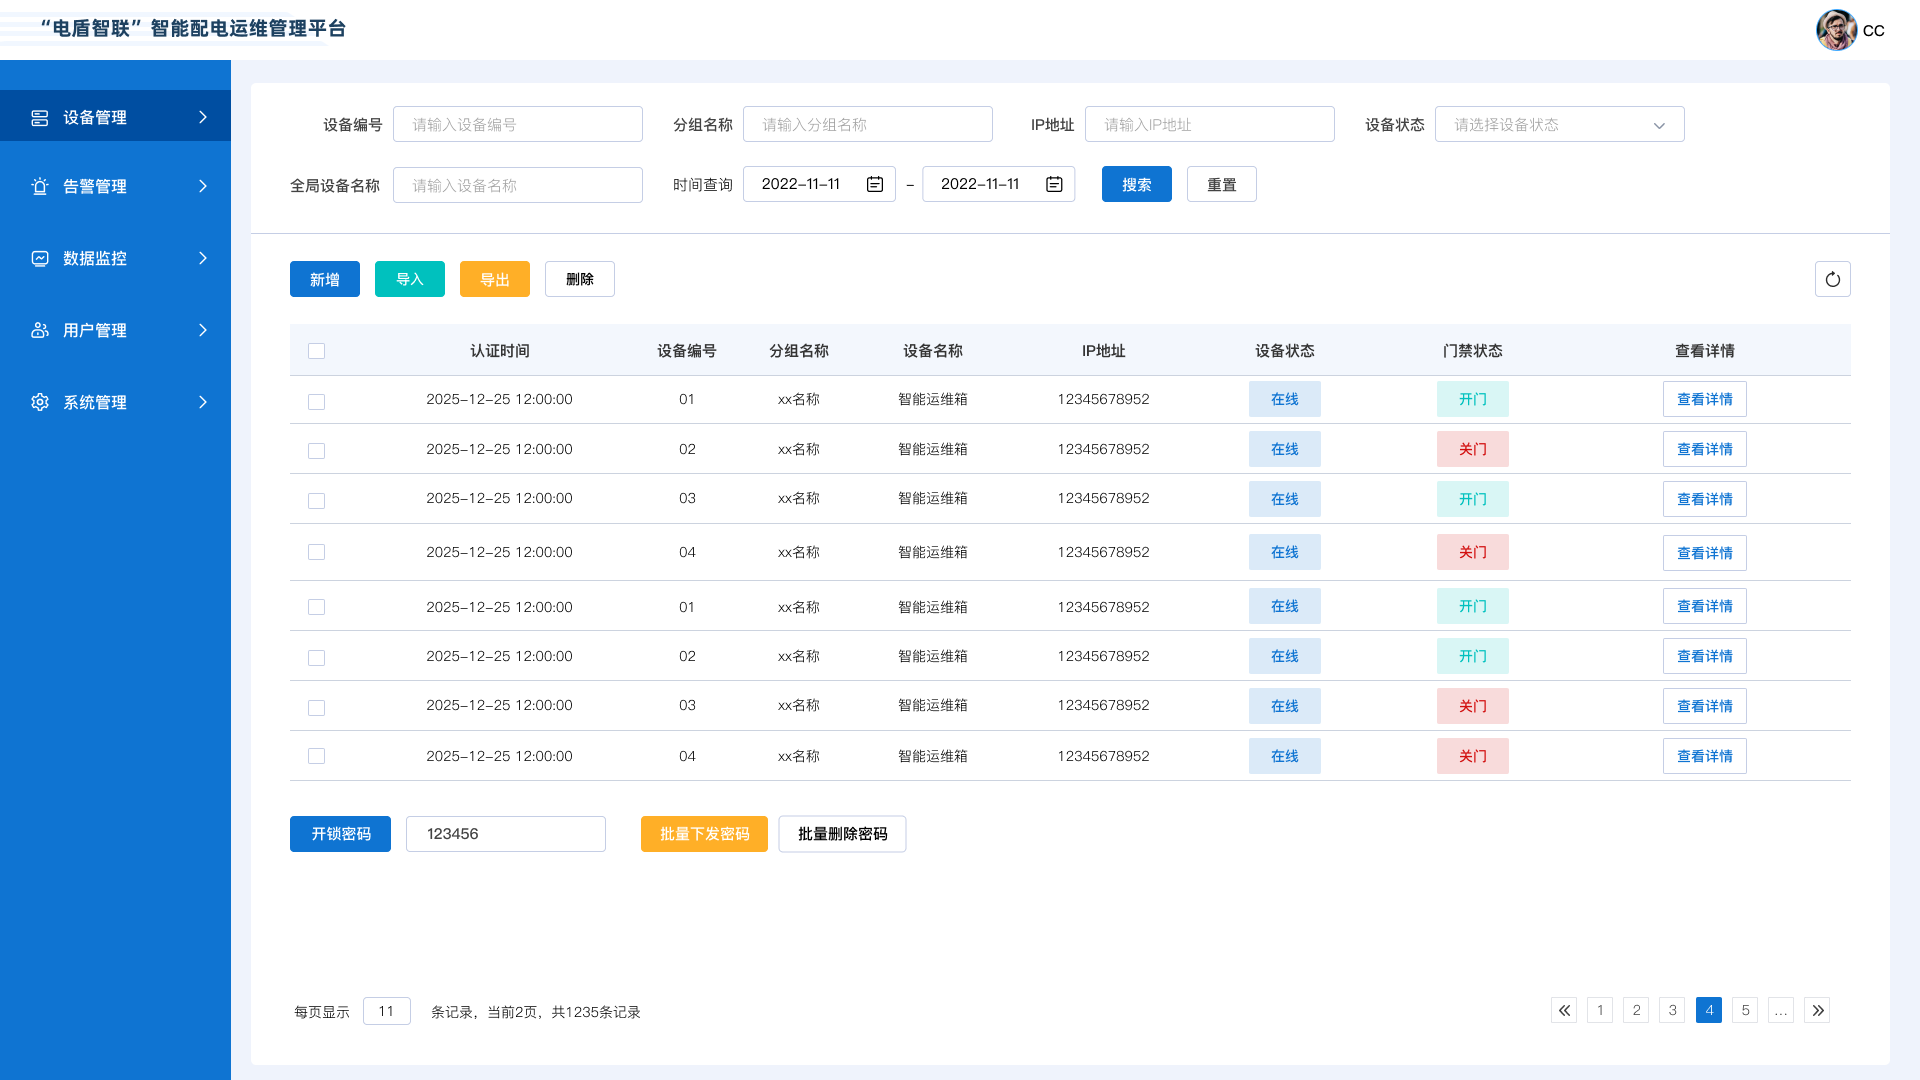Screen dimensions: 1920x1080
Task: Click the 批量下发密码 button
Action: click(x=704, y=834)
